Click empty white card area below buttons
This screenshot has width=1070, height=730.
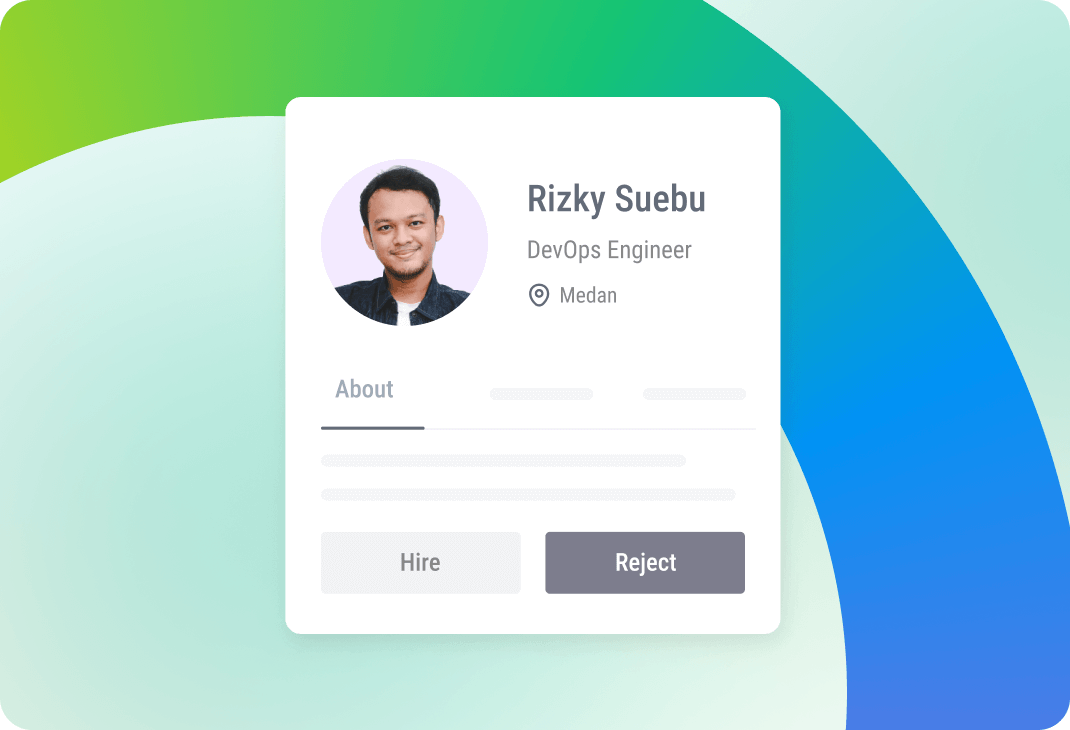tap(532, 613)
